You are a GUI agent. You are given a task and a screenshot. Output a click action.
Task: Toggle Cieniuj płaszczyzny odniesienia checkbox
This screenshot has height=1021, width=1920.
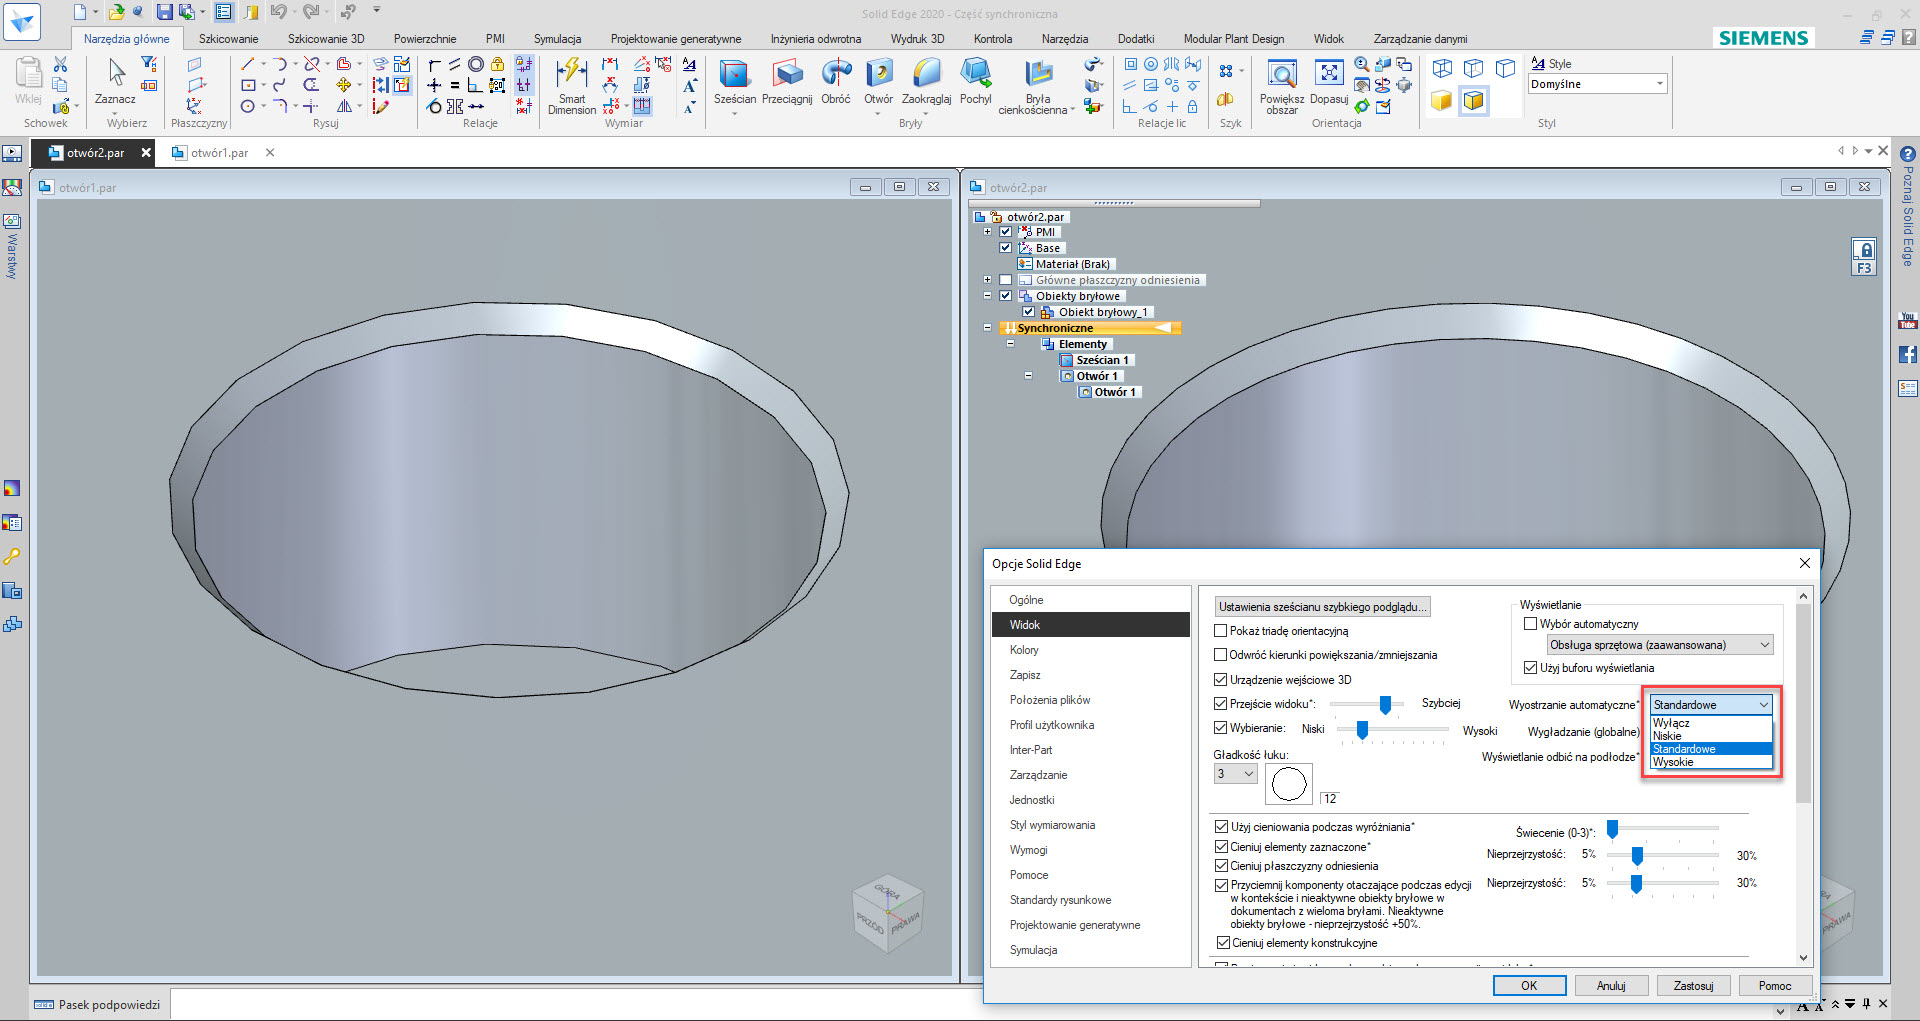[x=1221, y=866]
